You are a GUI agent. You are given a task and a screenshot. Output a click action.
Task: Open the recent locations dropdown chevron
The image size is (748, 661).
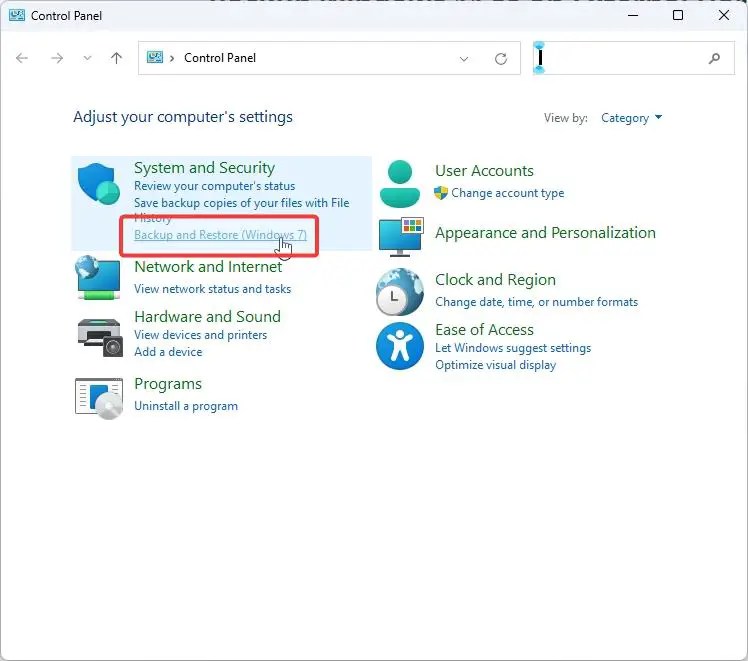(x=87, y=58)
